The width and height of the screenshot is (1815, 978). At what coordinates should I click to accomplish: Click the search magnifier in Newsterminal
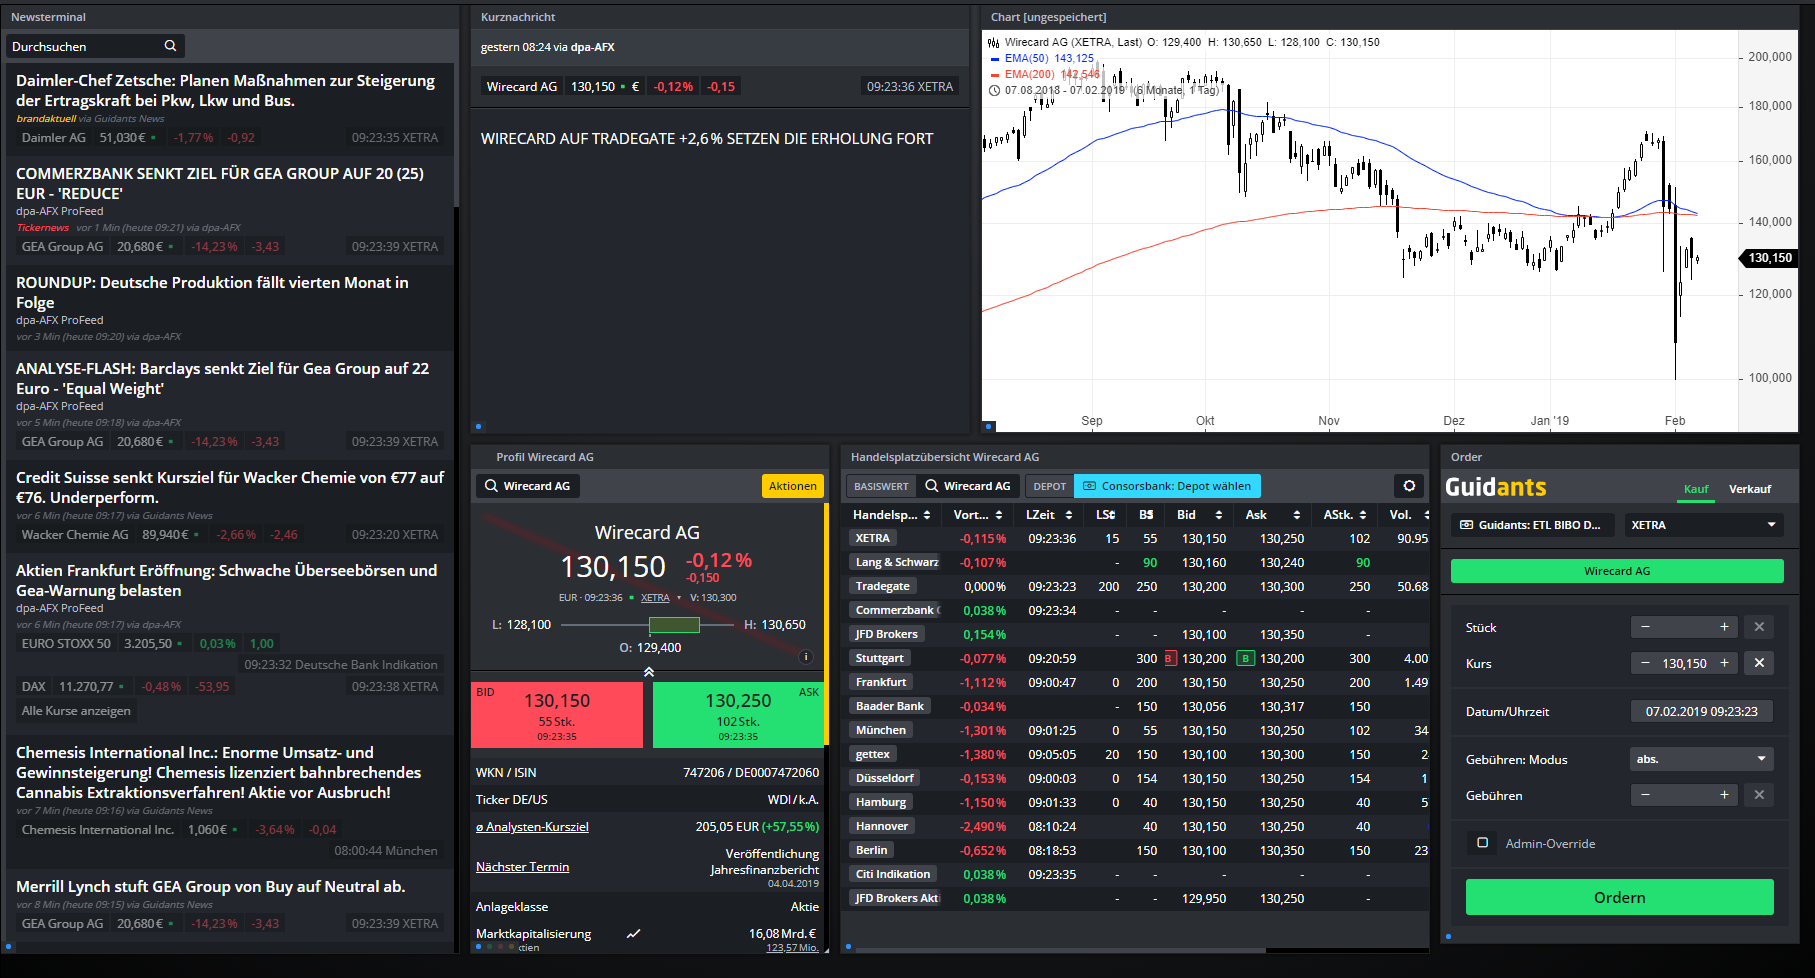(170, 46)
